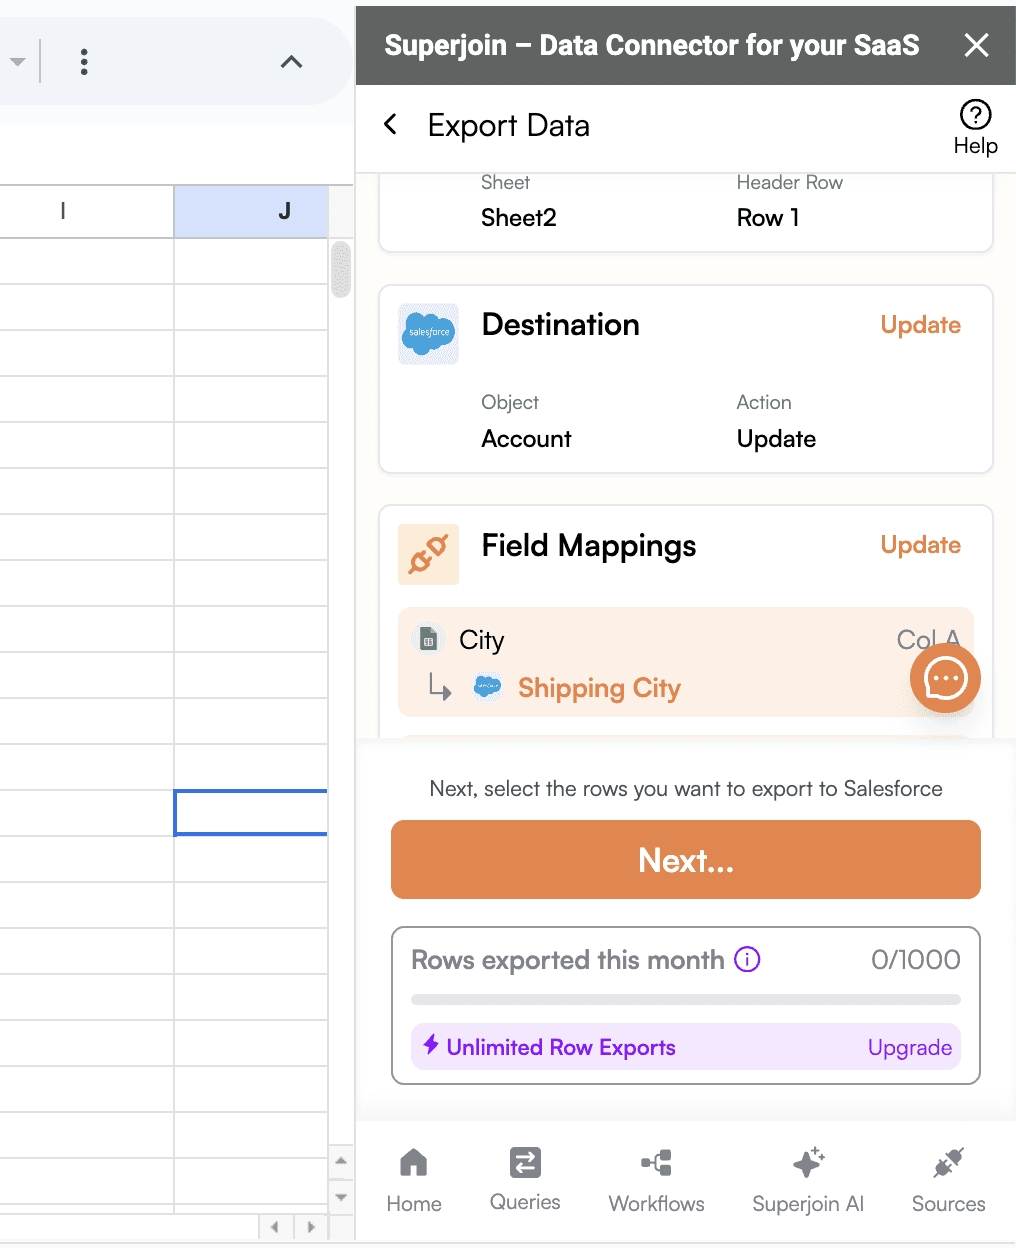Viewport: 1016px width, 1248px height.
Task: Open the Queries tab
Action: [525, 1181]
